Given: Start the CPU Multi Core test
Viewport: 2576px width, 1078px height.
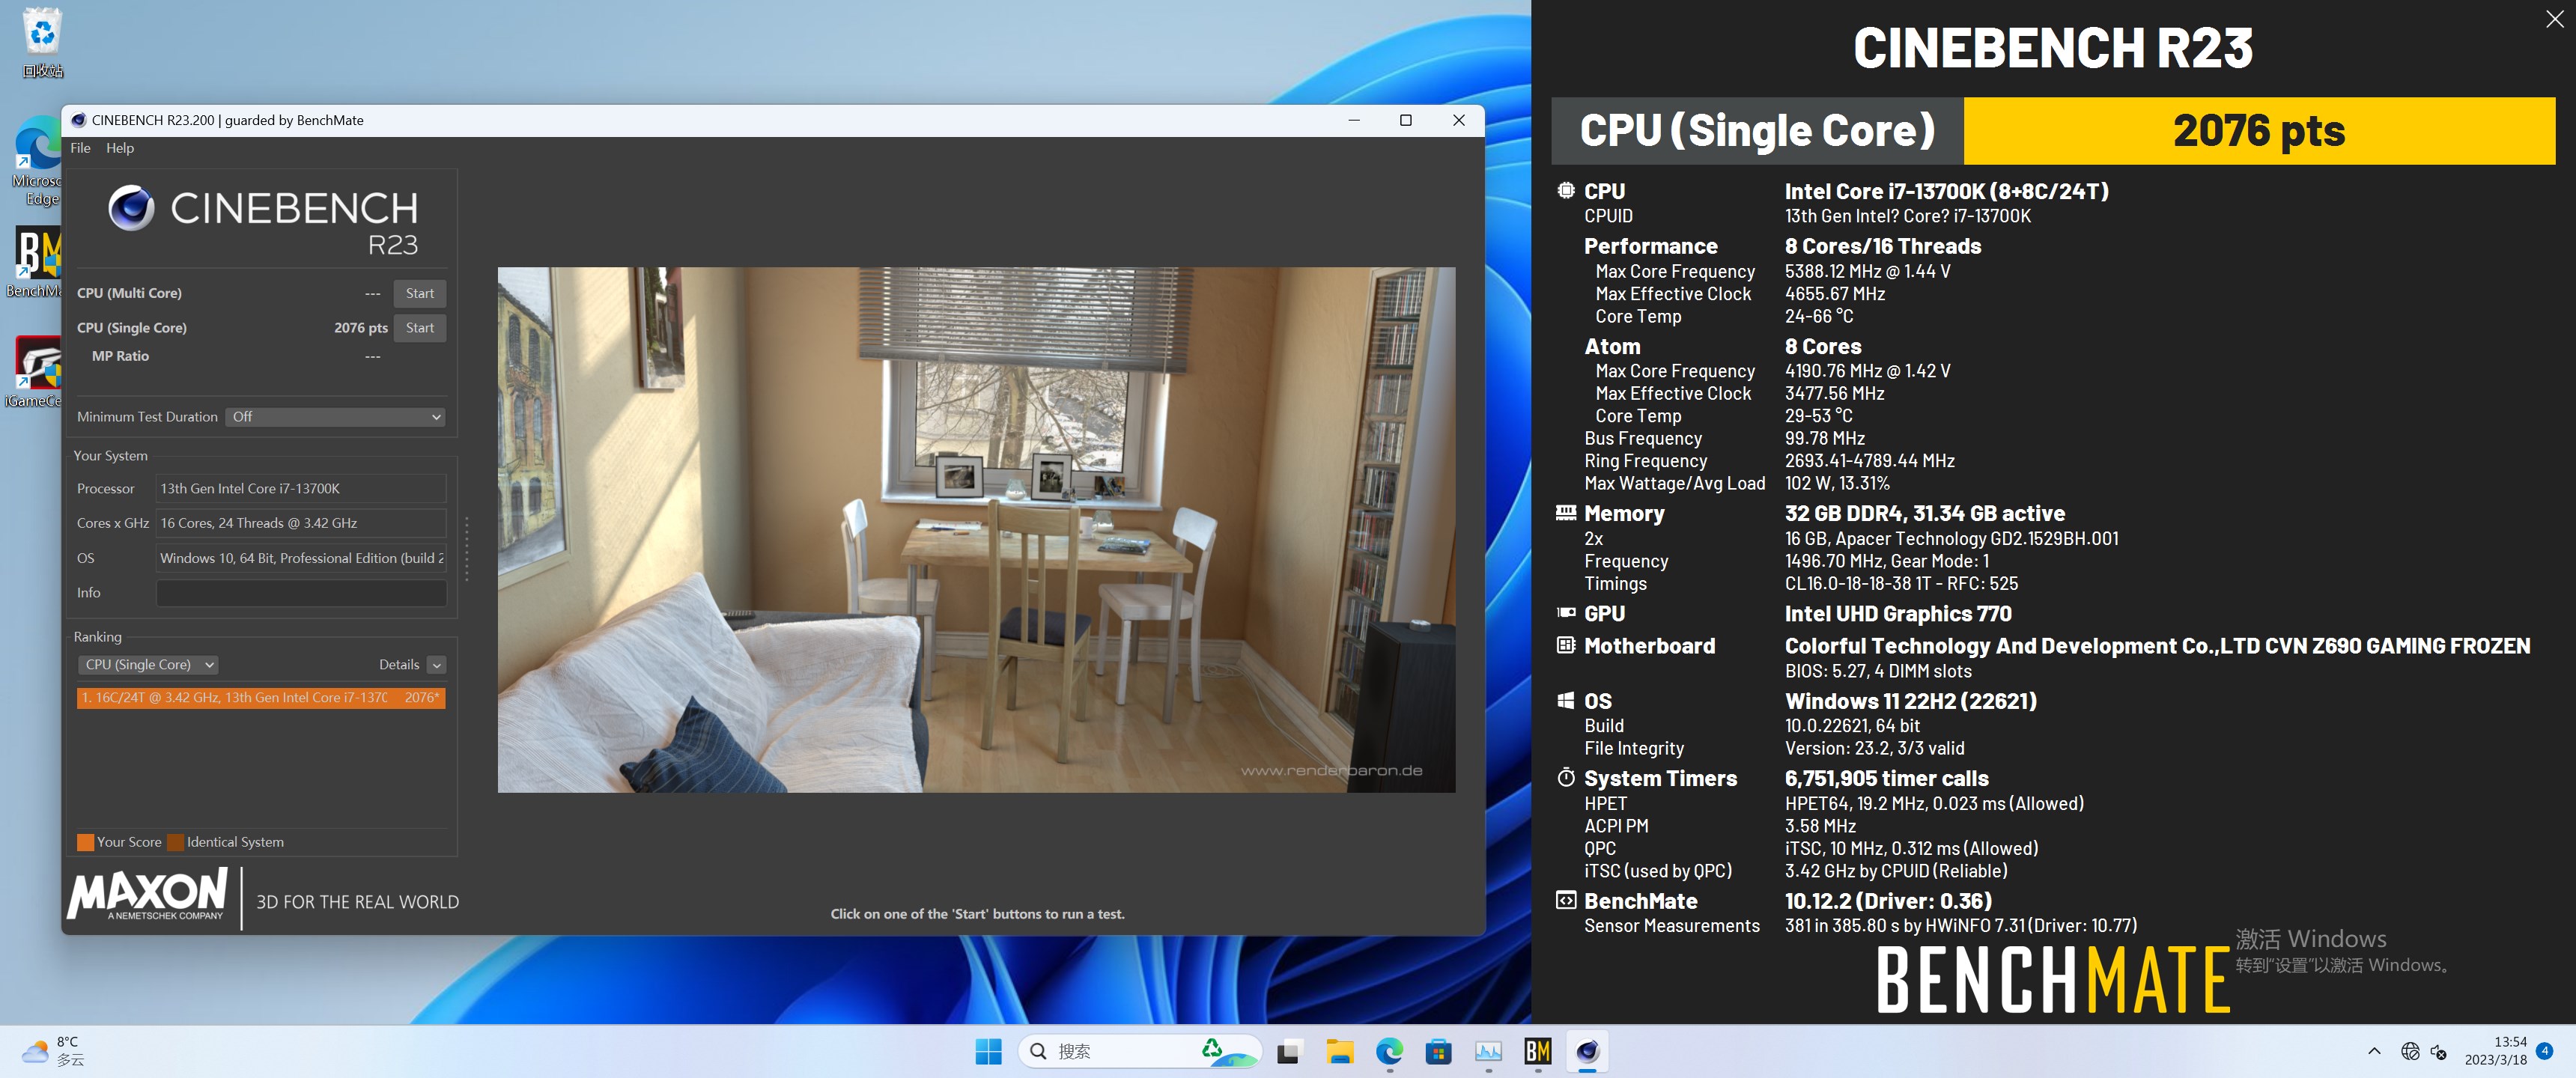Looking at the screenshot, I should (420, 293).
